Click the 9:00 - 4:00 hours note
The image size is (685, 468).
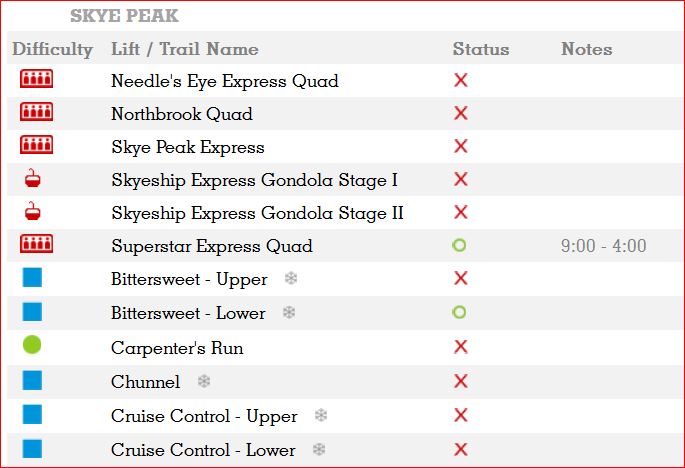tap(604, 246)
